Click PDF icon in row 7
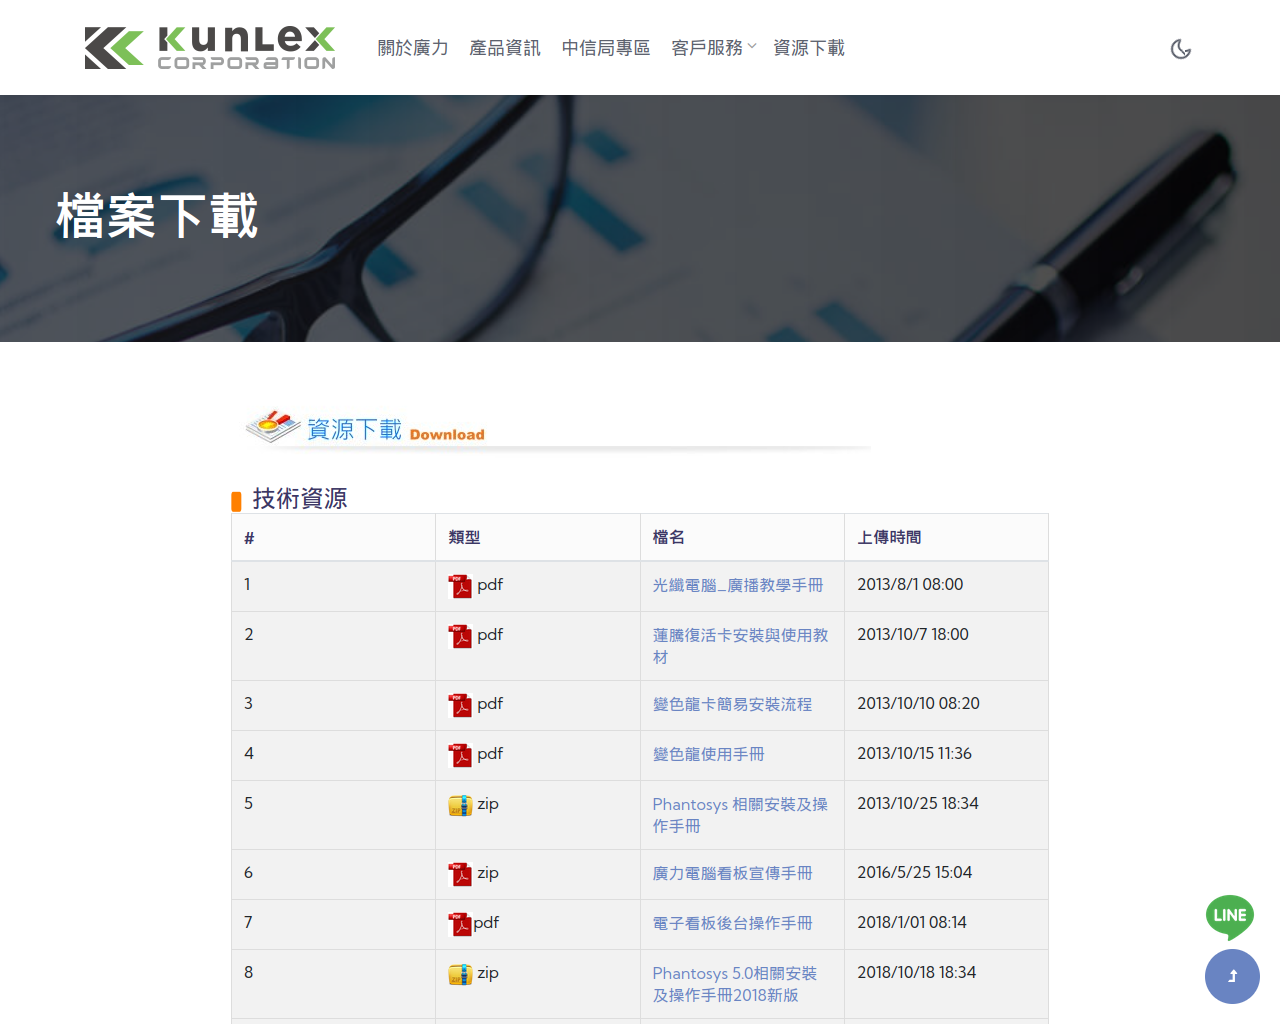Image resolution: width=1280 pixels, height=1024 pixels. pyautogui.click(x=460, y=924)
